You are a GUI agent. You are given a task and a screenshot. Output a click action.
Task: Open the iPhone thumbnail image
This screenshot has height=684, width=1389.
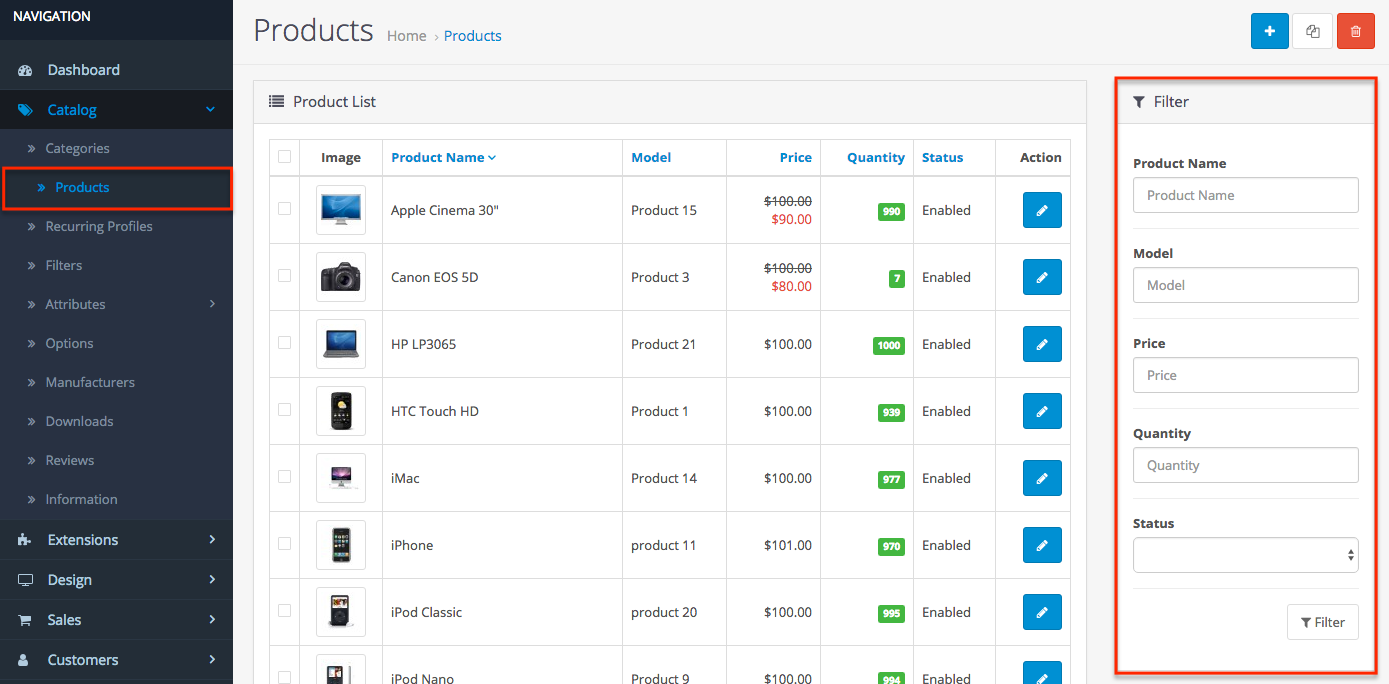pyautogui.click(x=341, y=545)
